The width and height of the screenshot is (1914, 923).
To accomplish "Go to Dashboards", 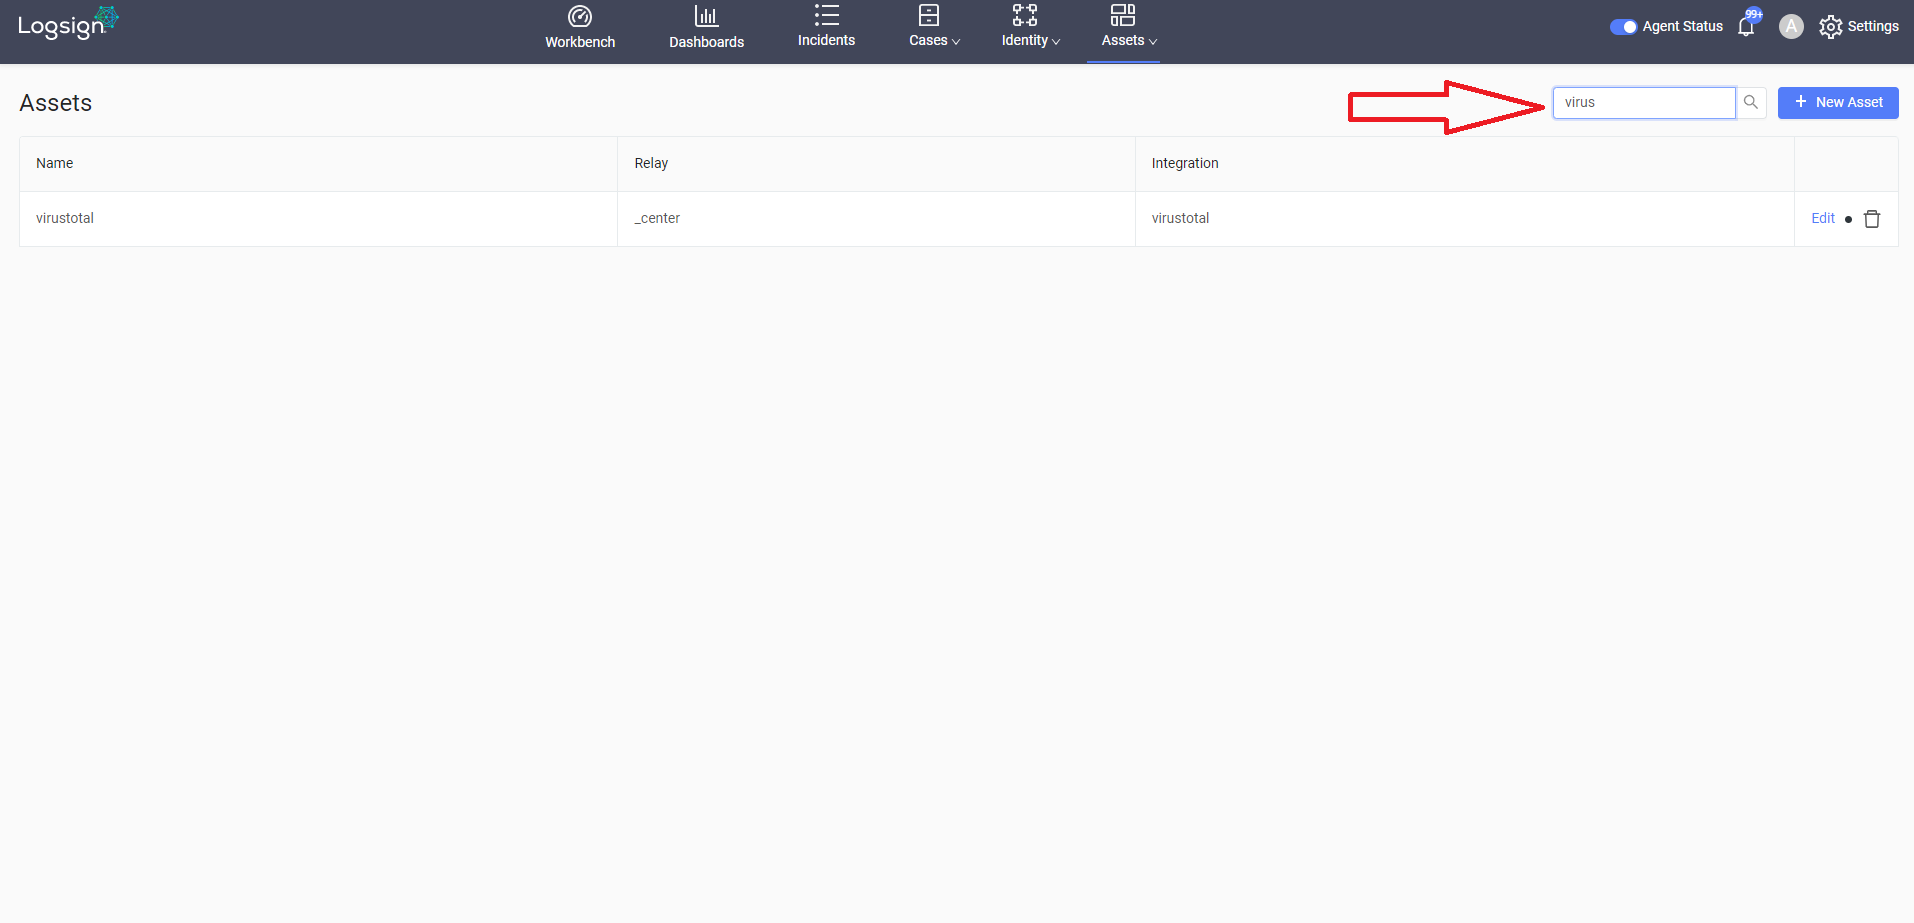I will (x=706, y=28).
